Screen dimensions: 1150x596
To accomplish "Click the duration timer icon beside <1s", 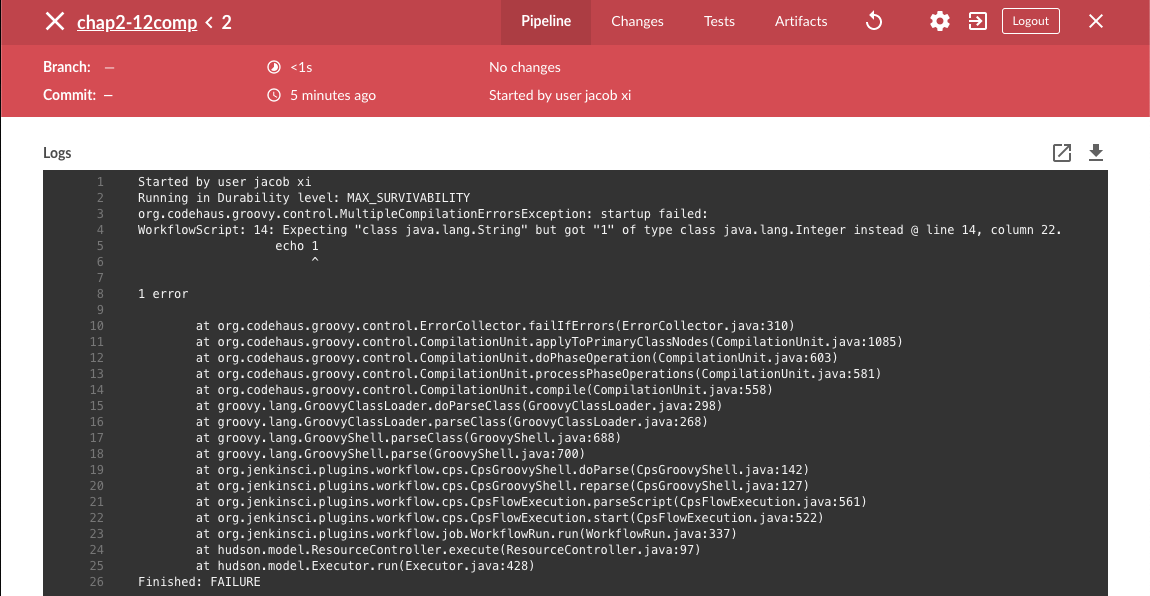I will (274, 68).
